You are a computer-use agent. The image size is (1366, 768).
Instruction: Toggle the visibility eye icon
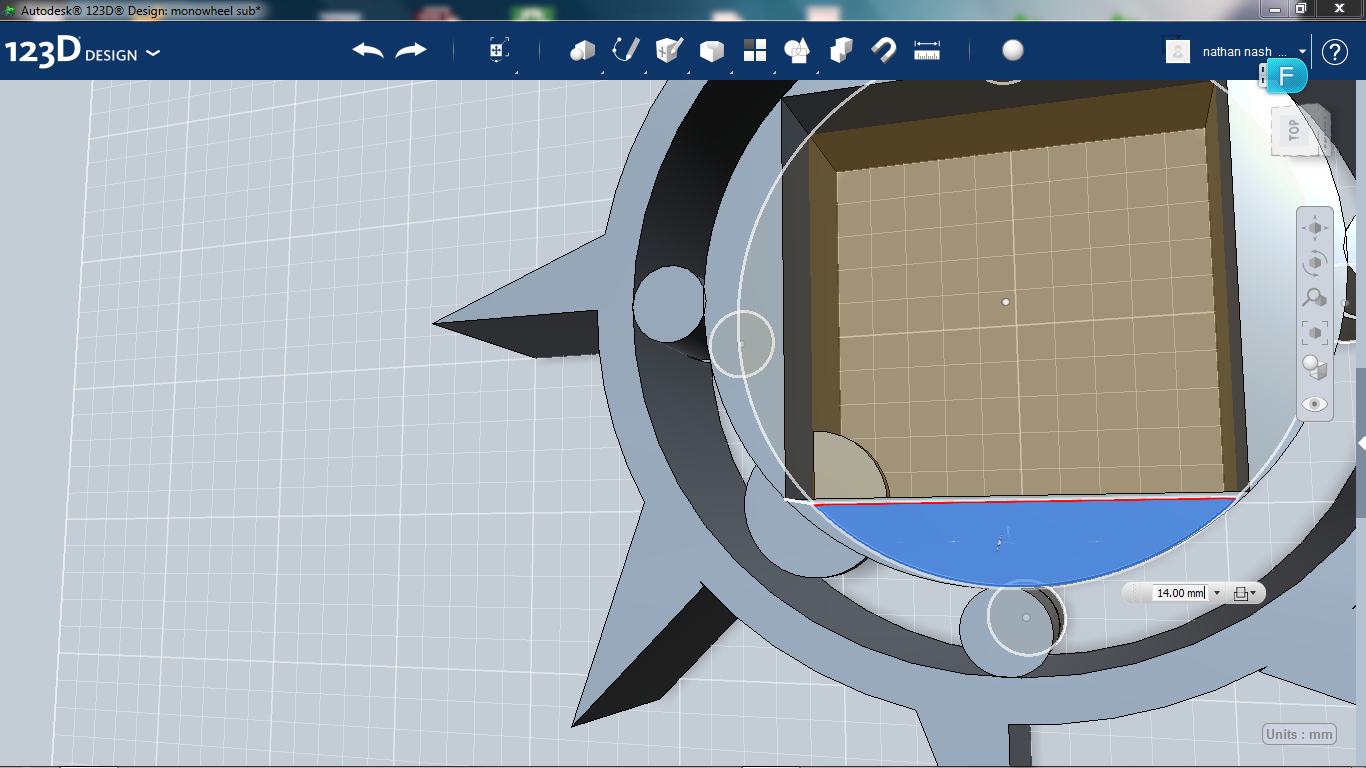(x=1314, y=404)
